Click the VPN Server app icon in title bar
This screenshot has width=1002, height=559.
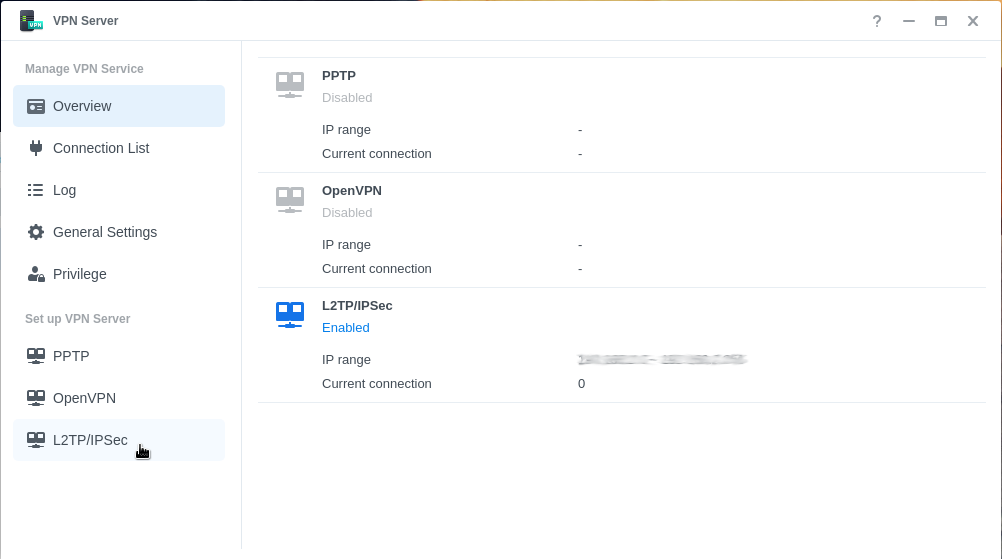[31, 20]
